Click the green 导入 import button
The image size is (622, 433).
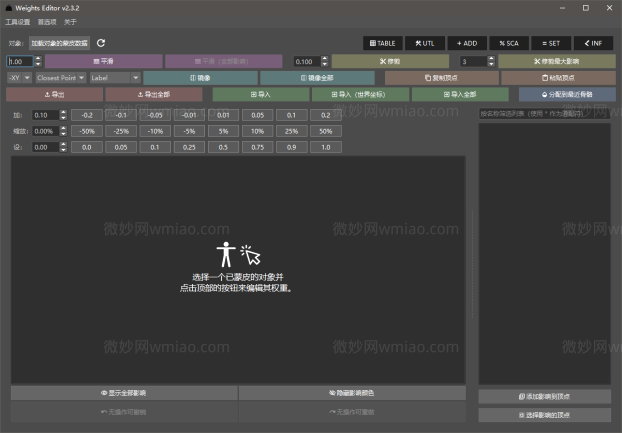261,94
